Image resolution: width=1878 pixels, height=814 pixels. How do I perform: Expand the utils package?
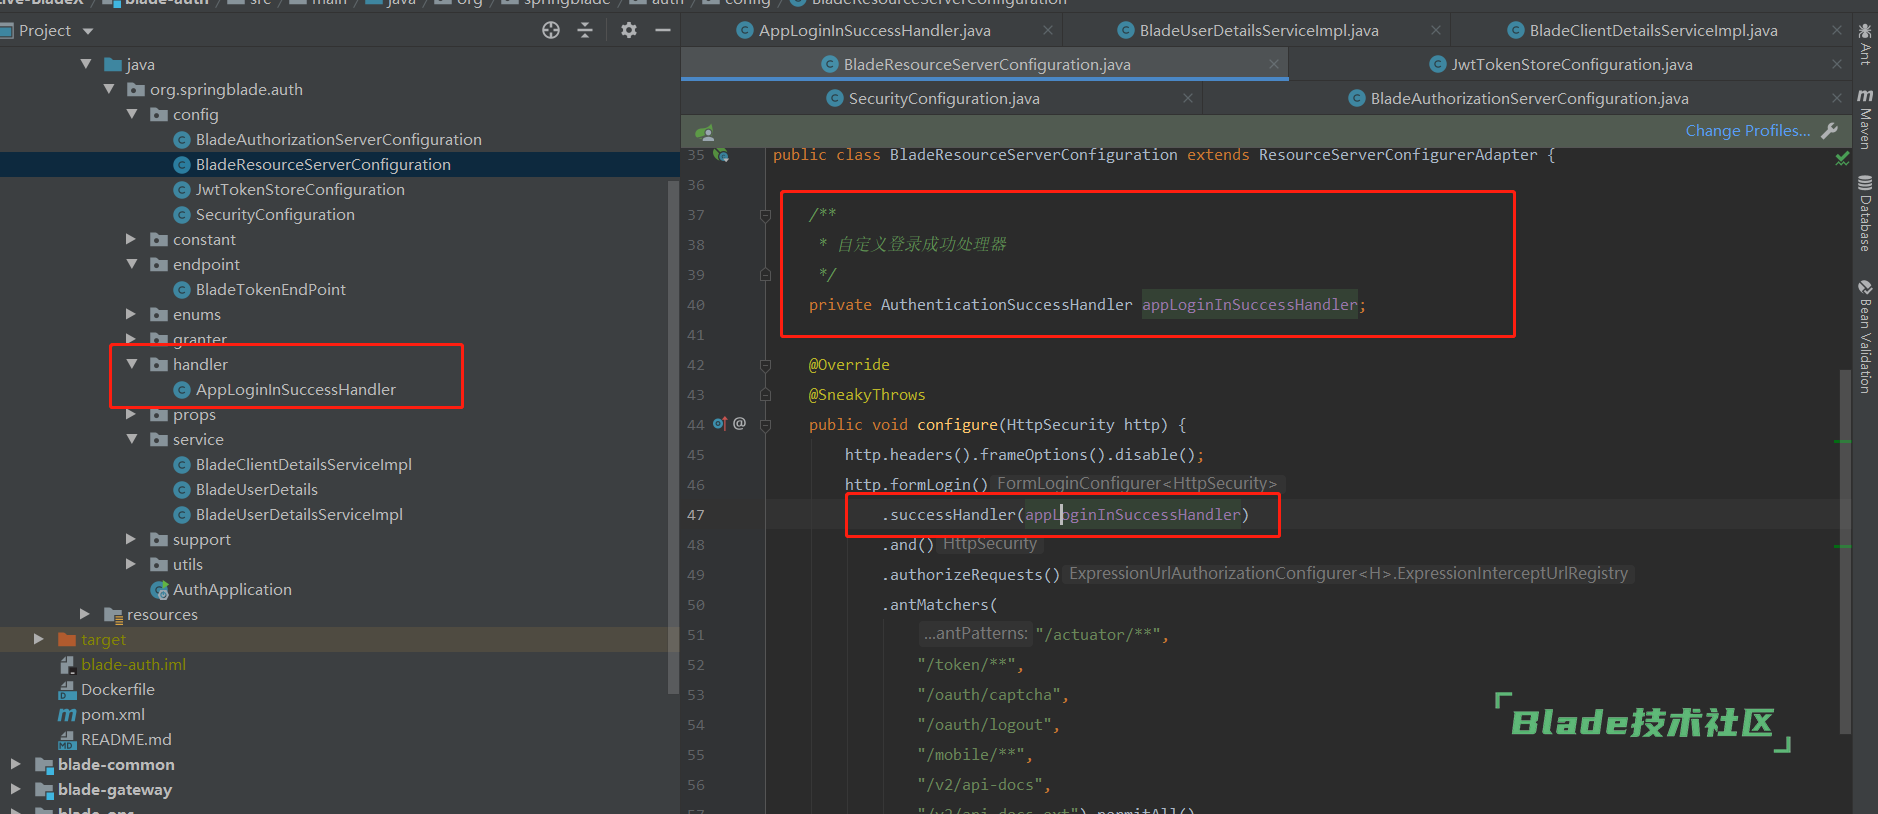[x=131, y=564]
